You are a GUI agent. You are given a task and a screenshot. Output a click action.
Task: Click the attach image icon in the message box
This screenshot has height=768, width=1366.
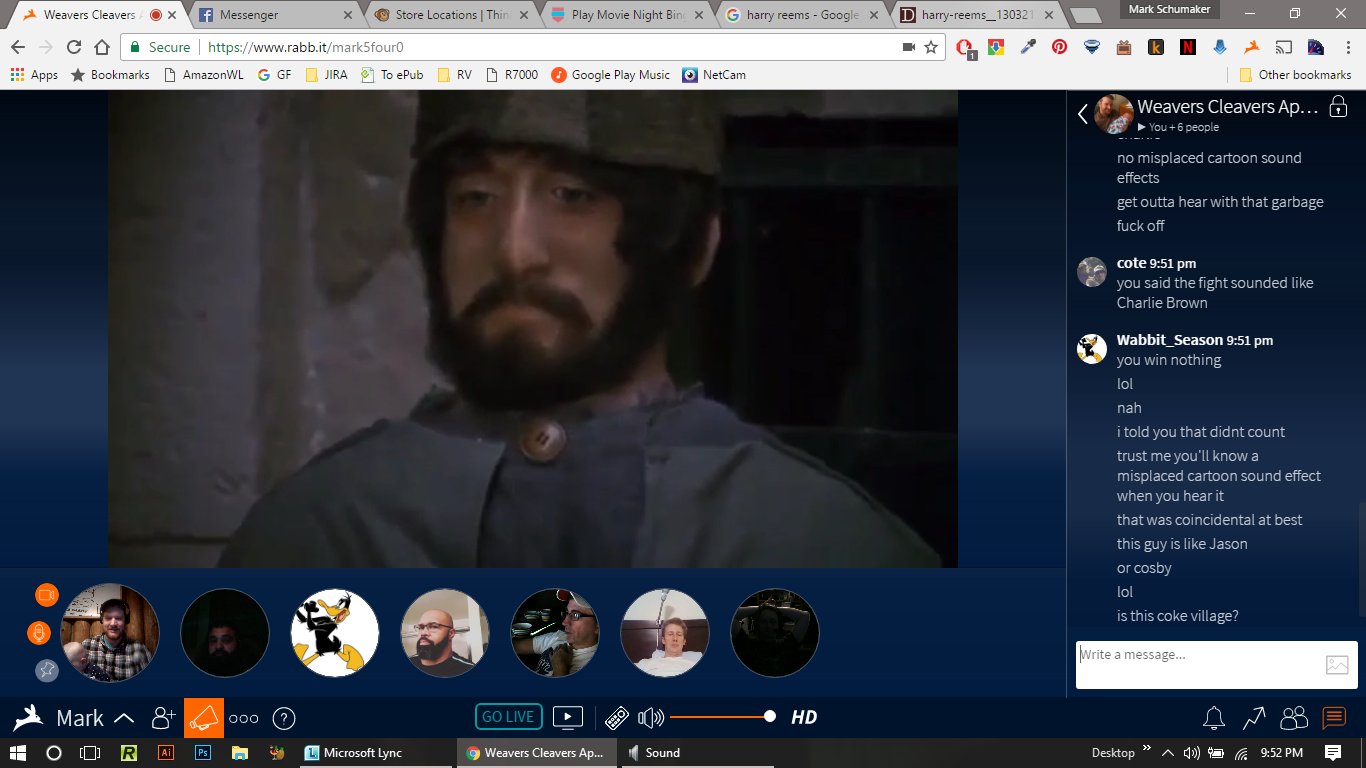tap(1337, 664)
